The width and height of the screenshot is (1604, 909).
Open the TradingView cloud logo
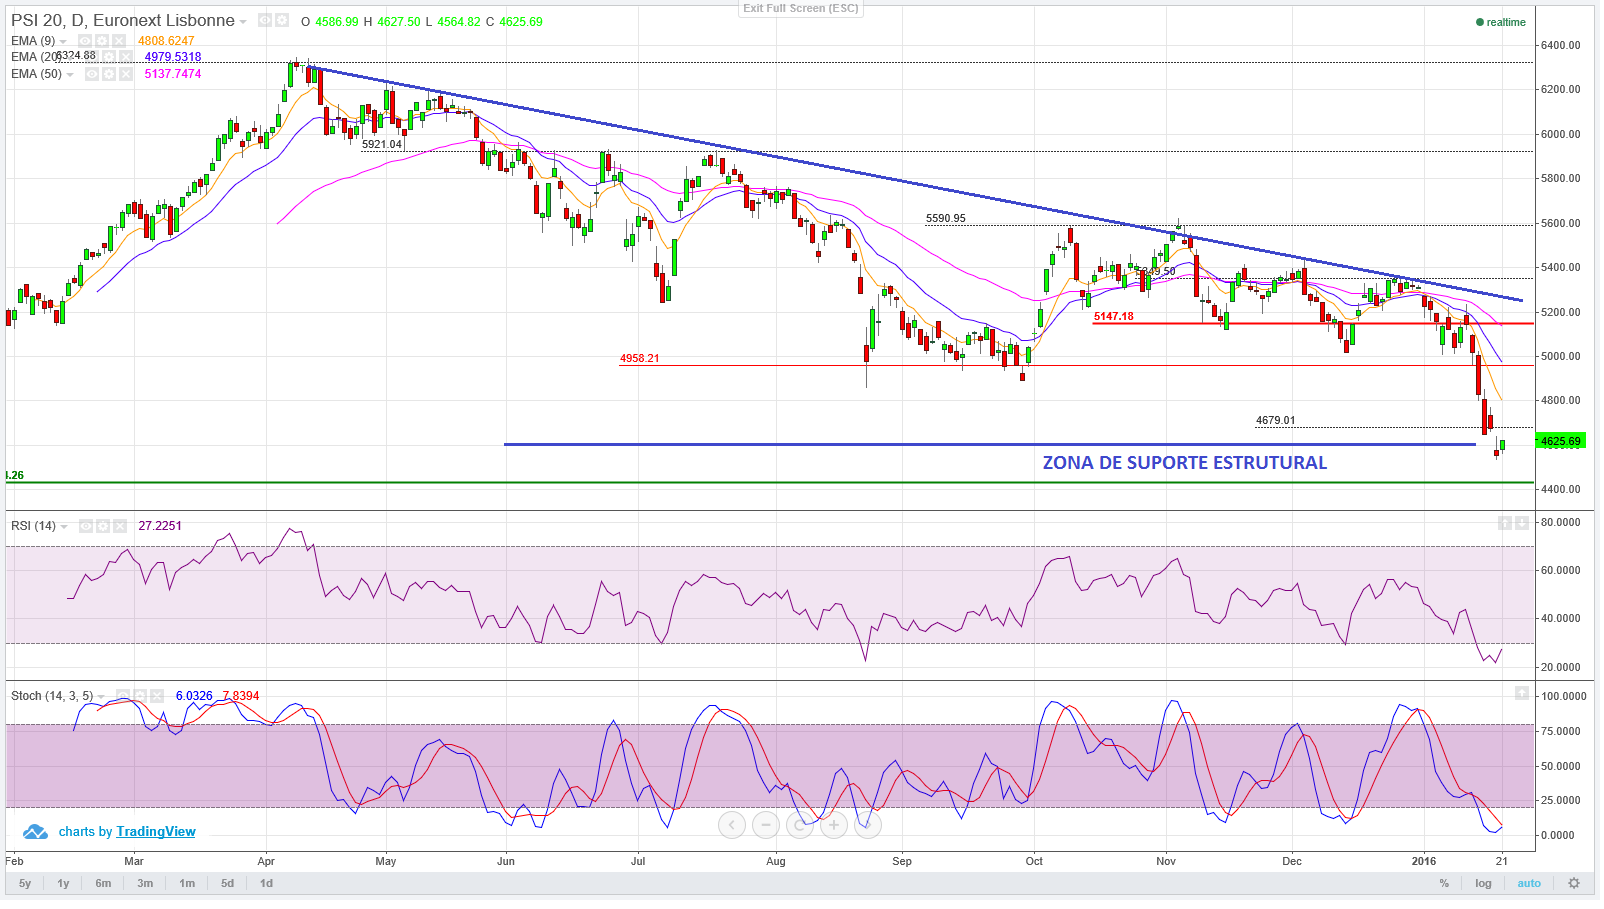(x=35, y=832)
